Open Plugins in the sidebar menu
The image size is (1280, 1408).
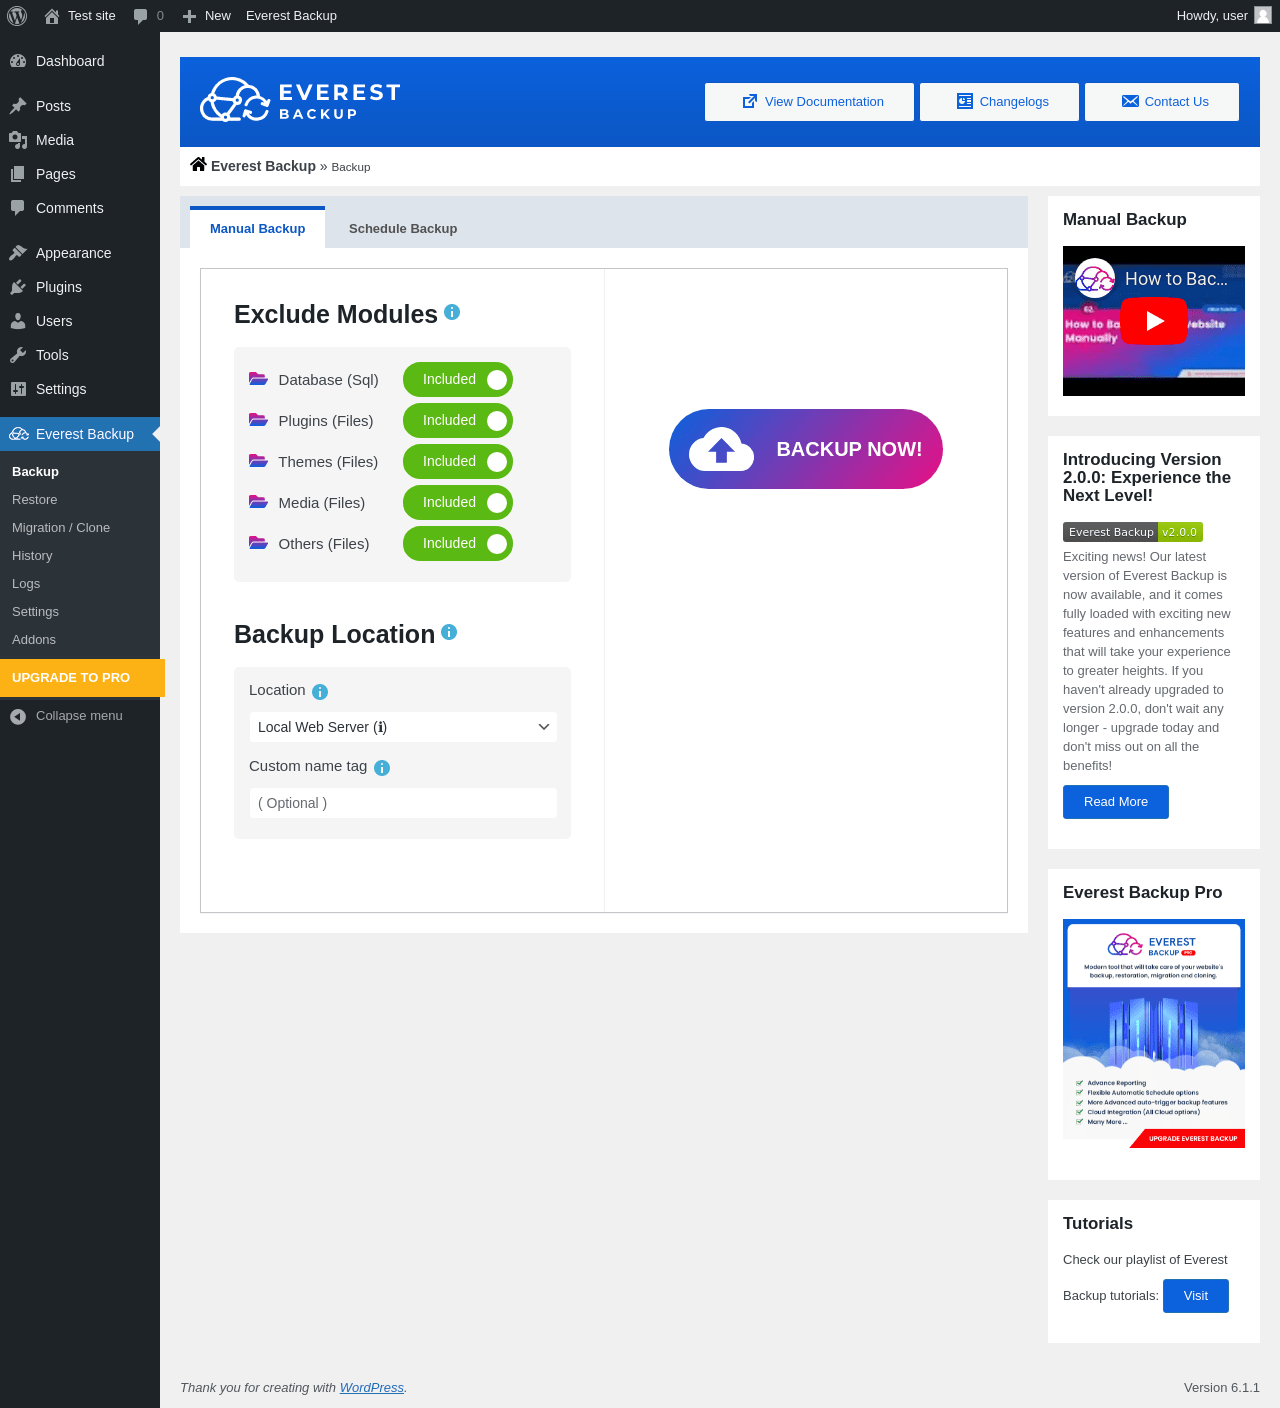click(80, 287)
